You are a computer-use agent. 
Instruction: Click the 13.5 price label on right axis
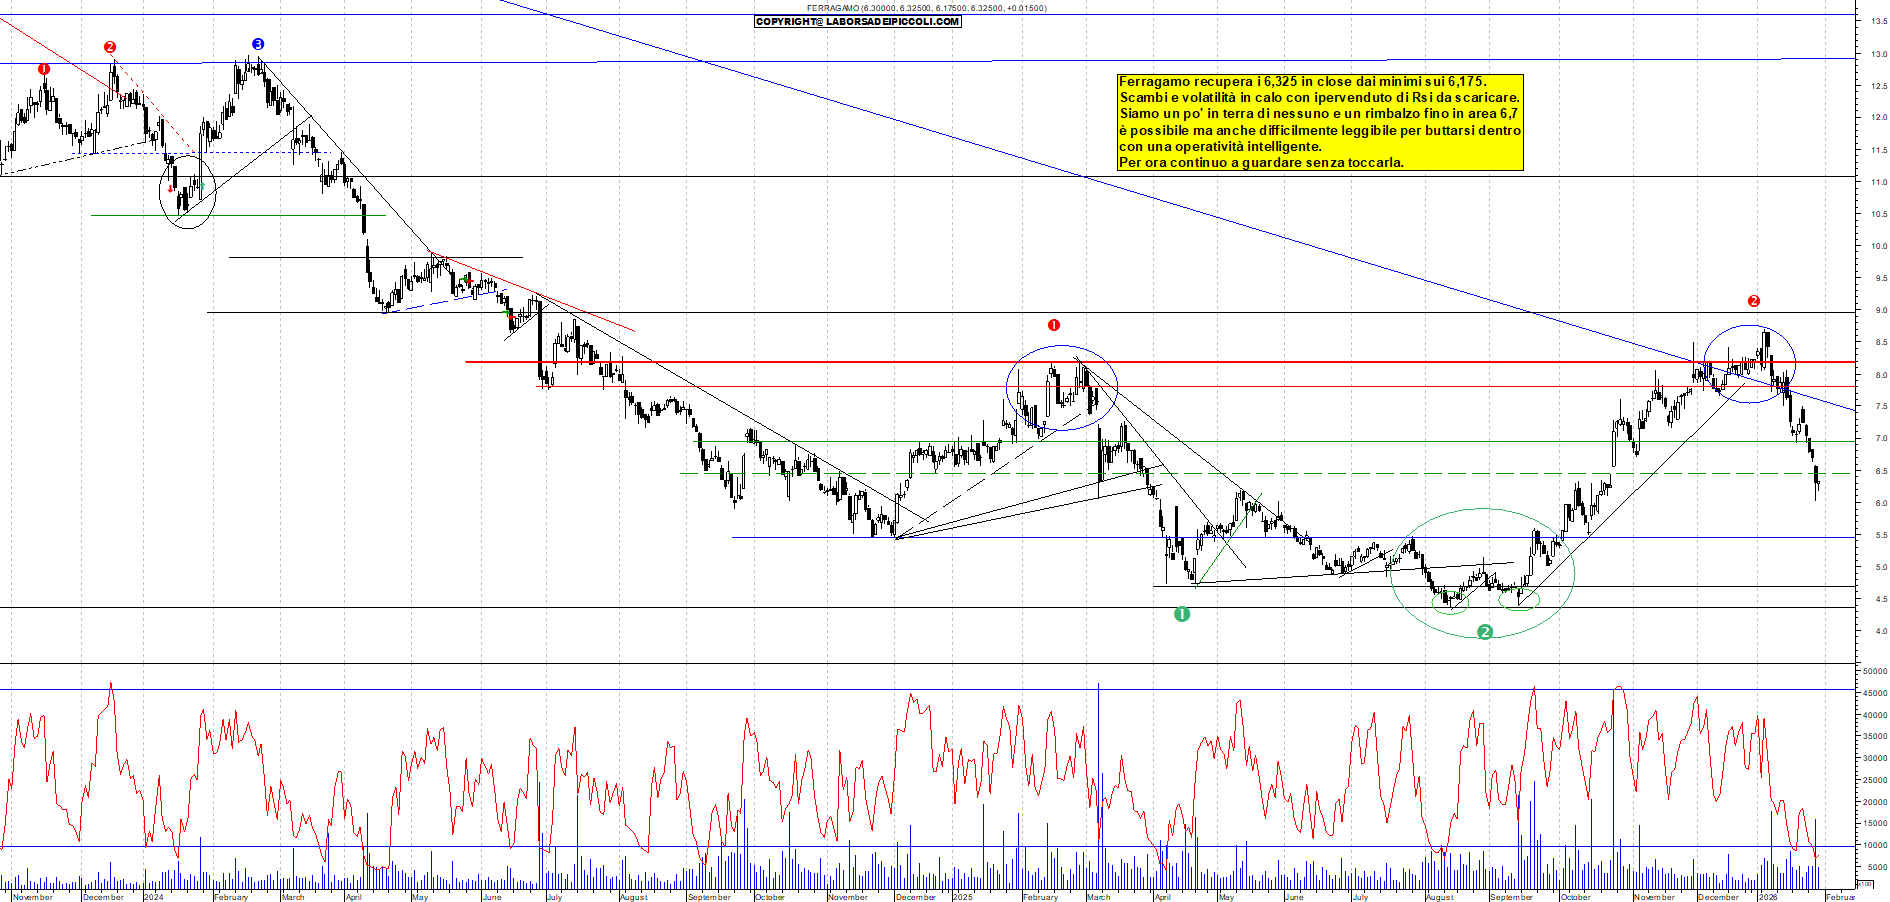1873,20
